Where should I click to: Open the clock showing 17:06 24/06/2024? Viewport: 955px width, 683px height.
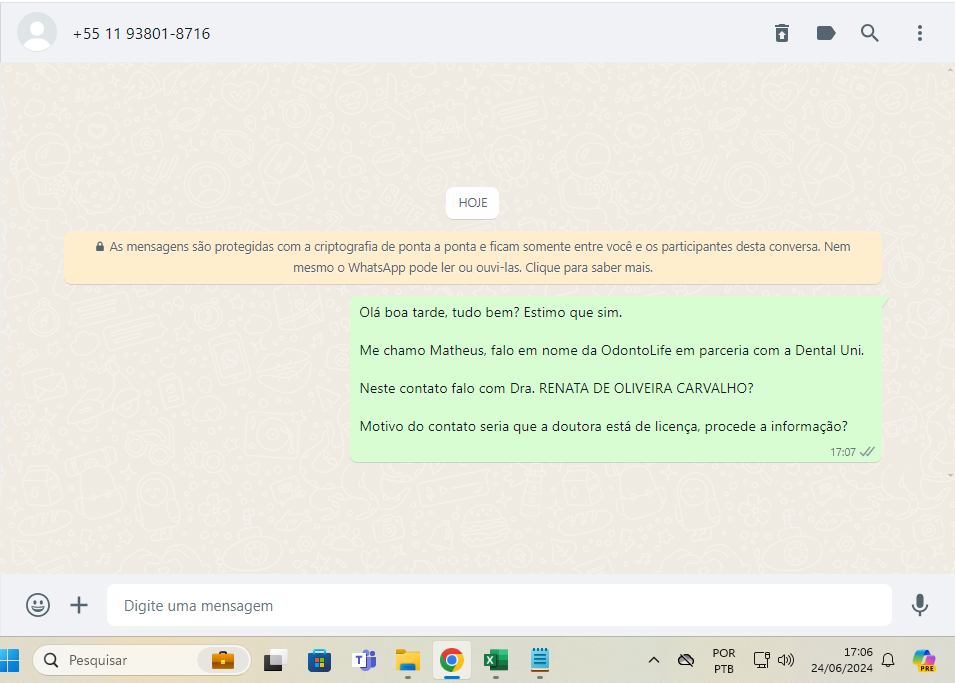click(842, 660)
